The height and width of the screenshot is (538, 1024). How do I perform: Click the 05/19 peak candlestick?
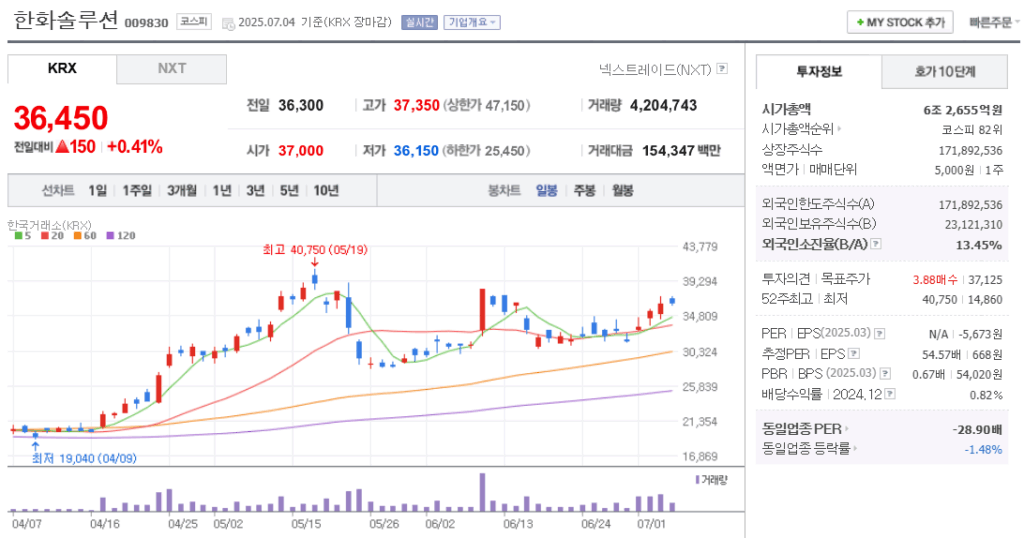pos(315,279)
